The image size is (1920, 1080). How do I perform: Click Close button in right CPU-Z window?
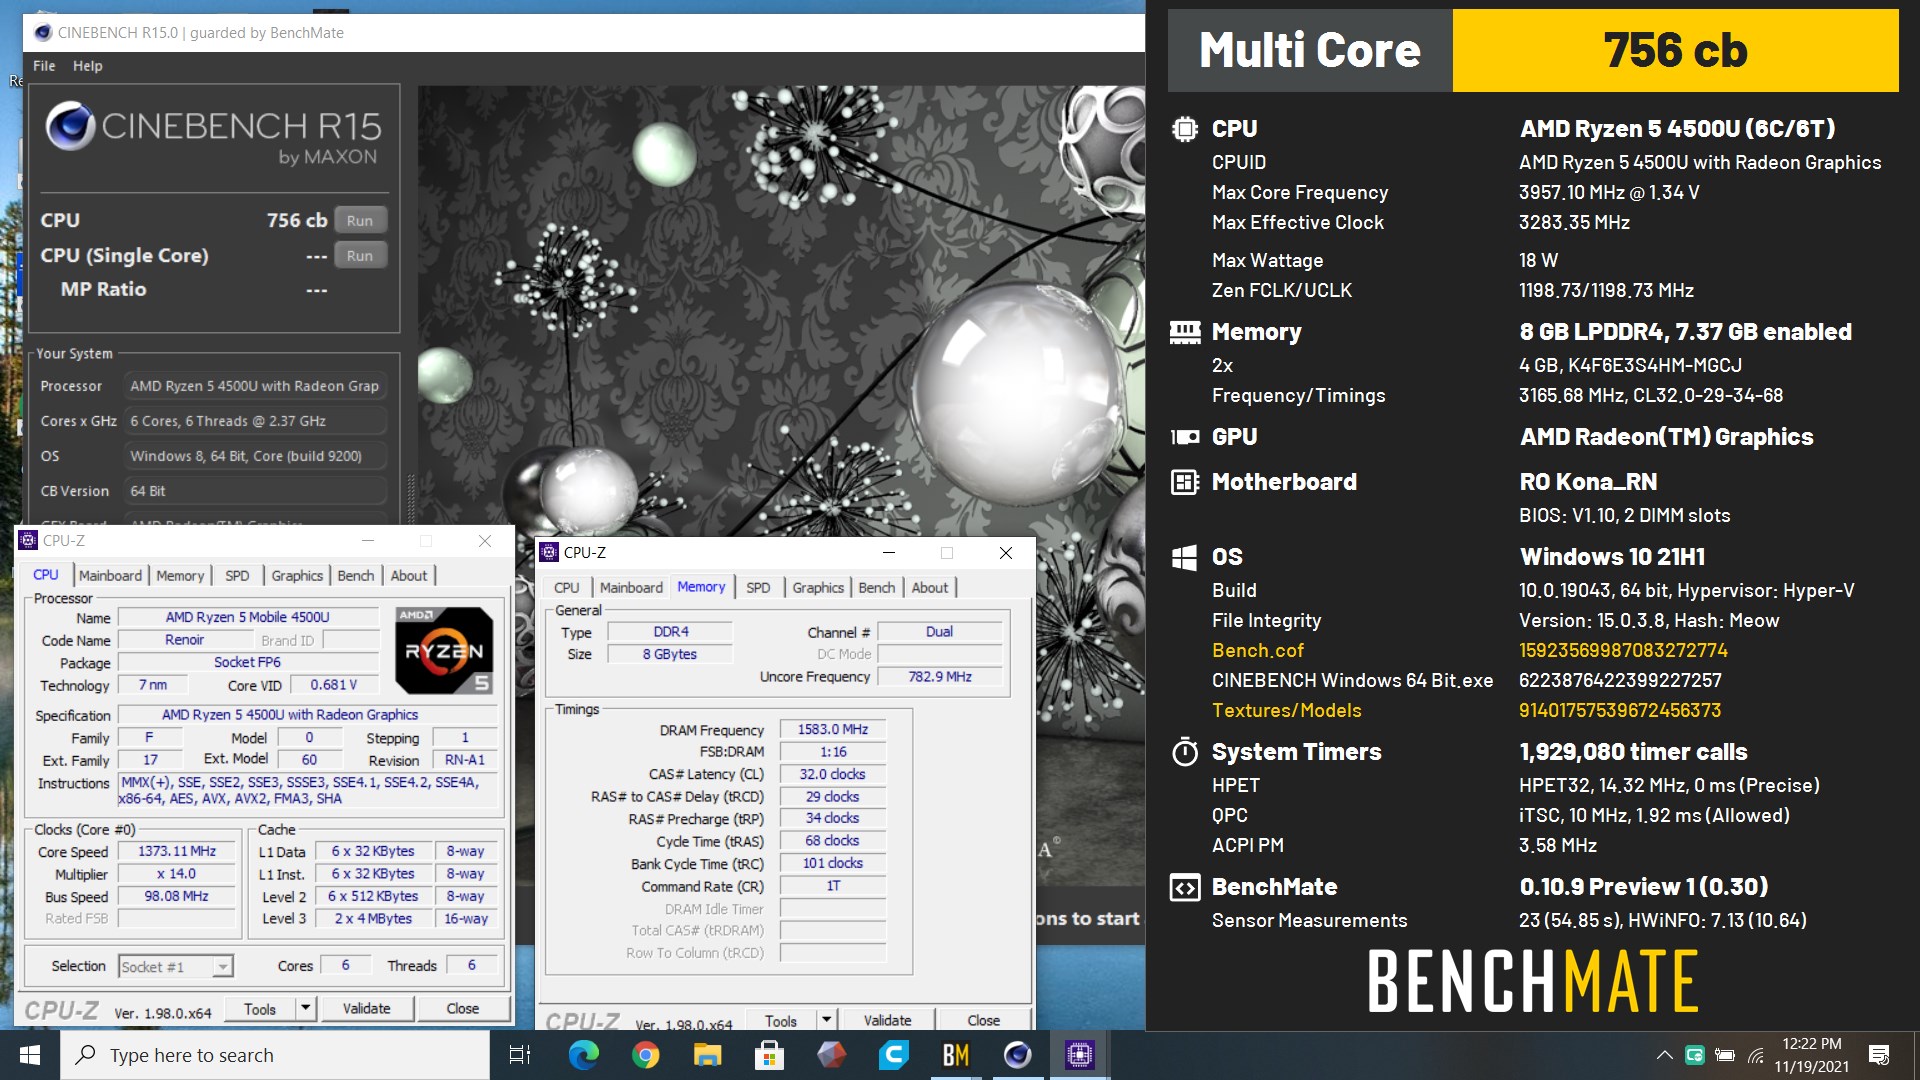tap(984, 1019)
